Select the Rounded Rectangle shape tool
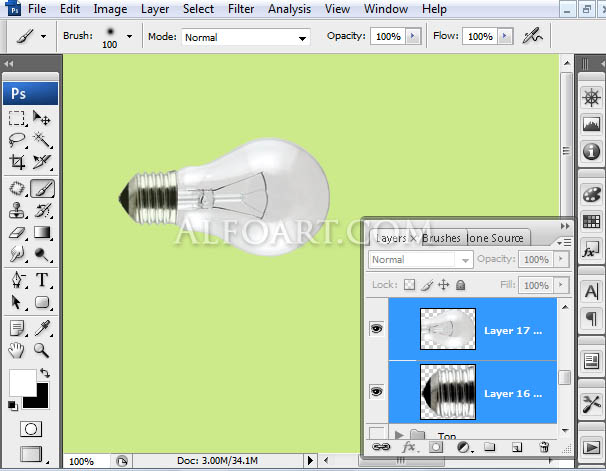The width and height of the screenshot is (606, 471). point(42,302)
